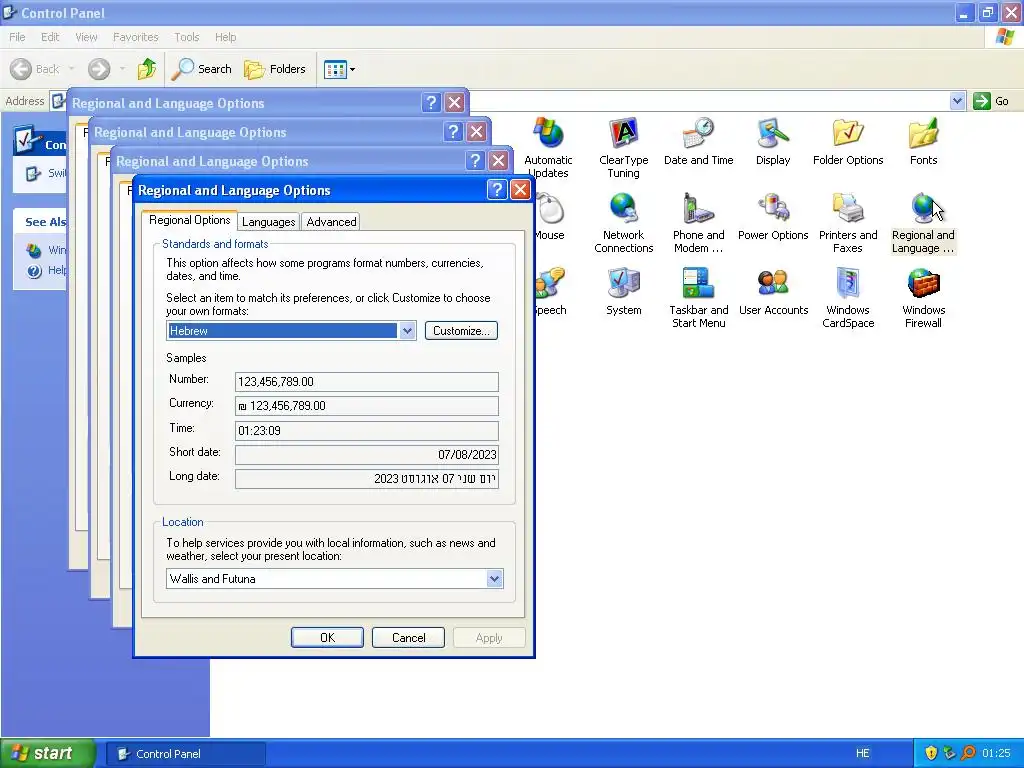Click the magnifier tray icon

tap(968, 753)
